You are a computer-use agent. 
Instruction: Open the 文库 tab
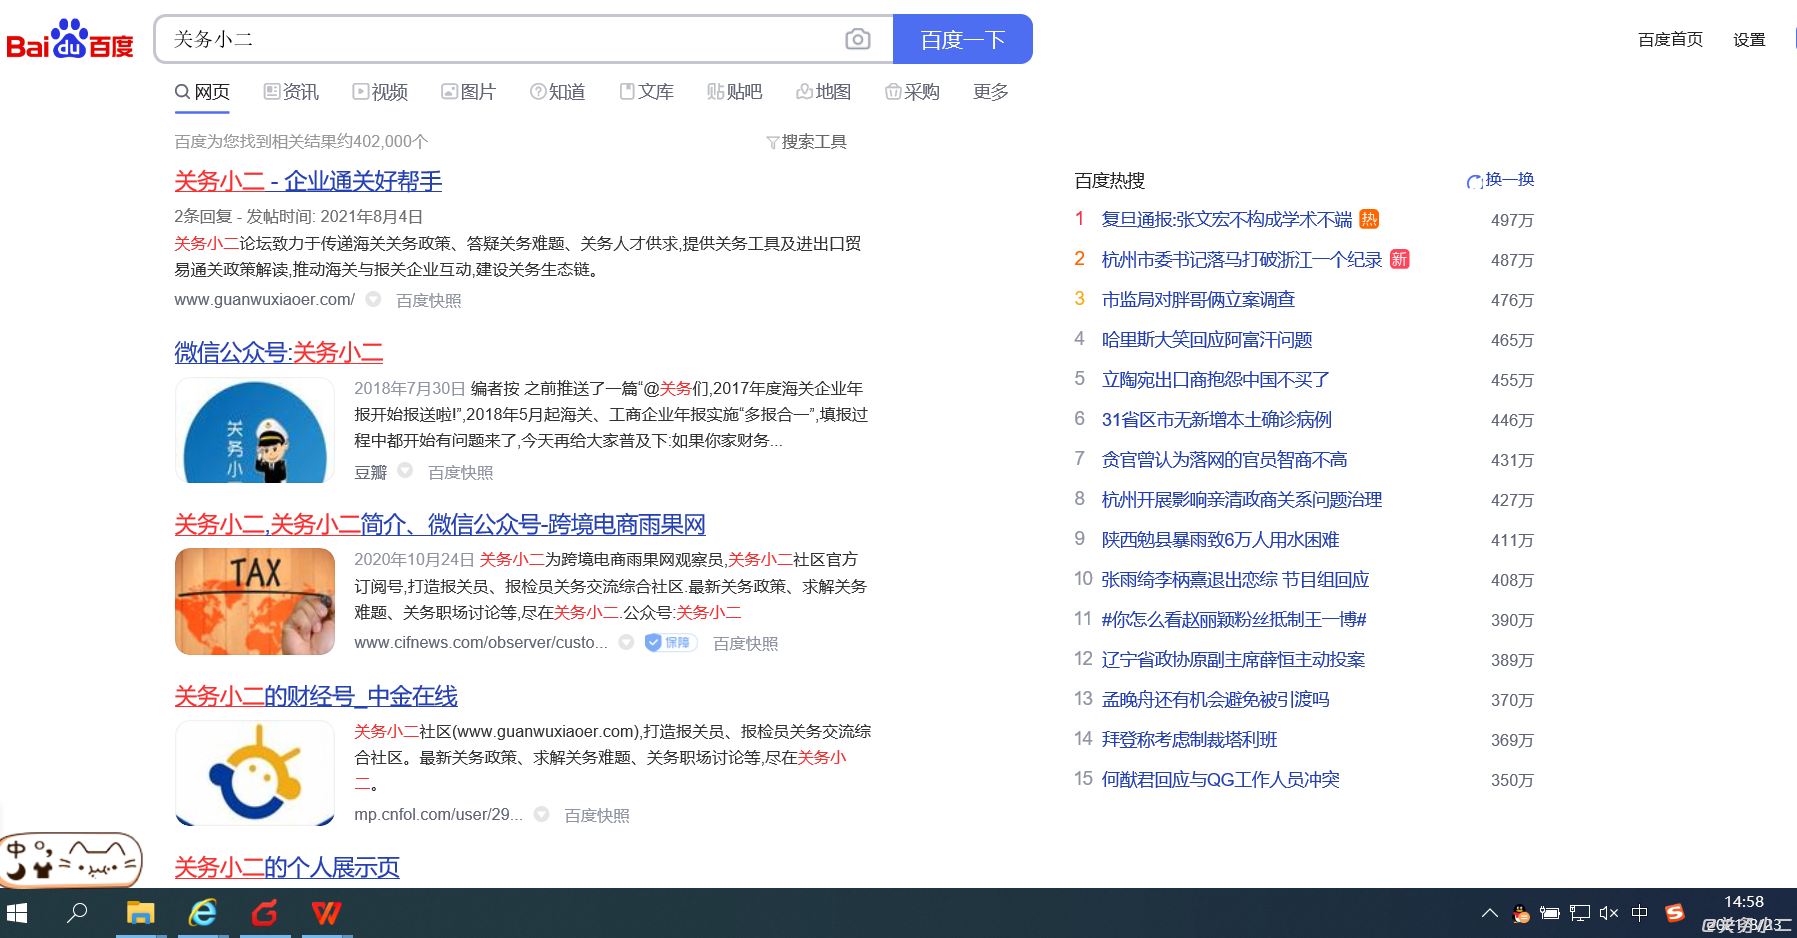[647, 92]
